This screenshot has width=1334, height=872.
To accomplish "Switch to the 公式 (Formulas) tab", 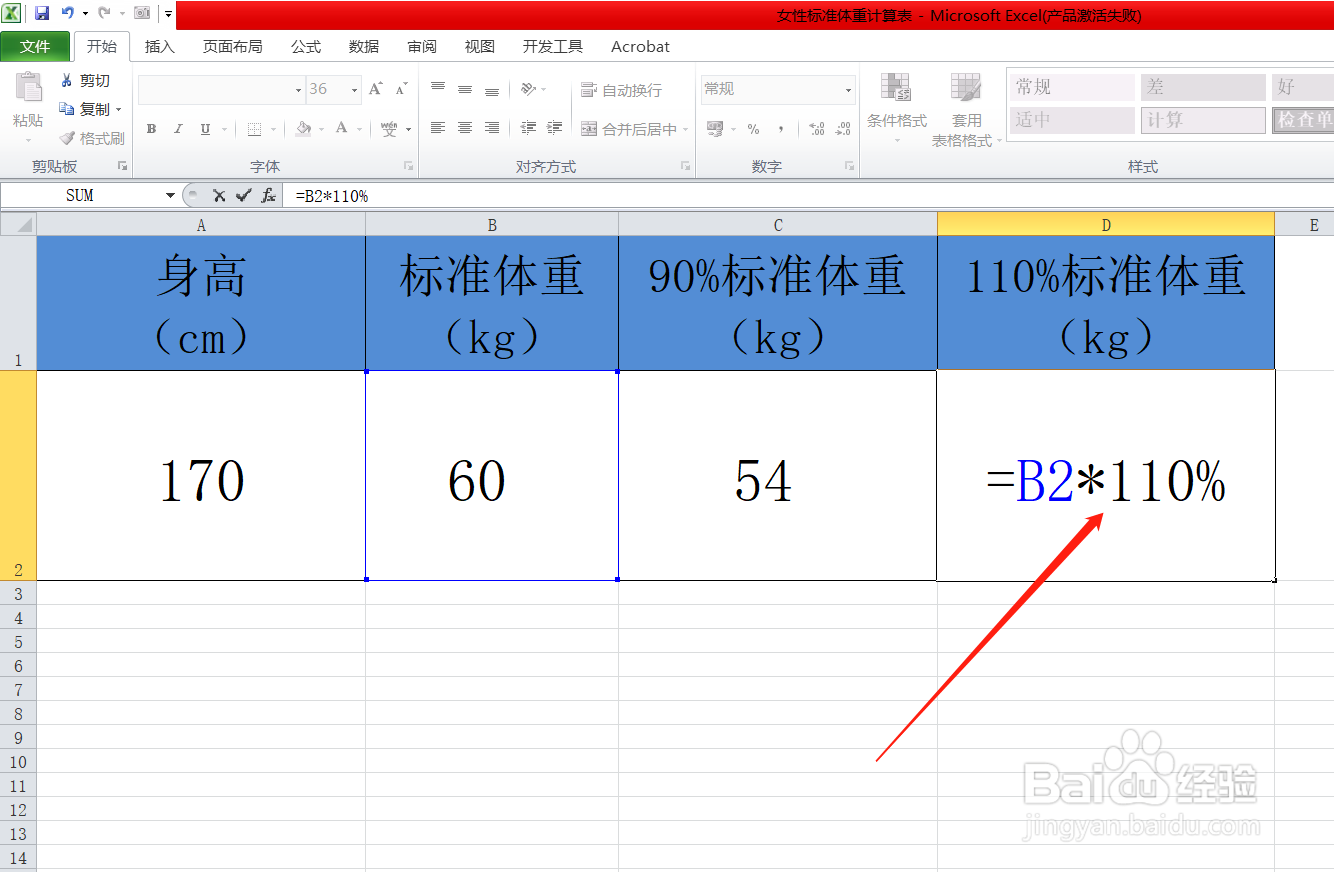I will tap(306, 47).
